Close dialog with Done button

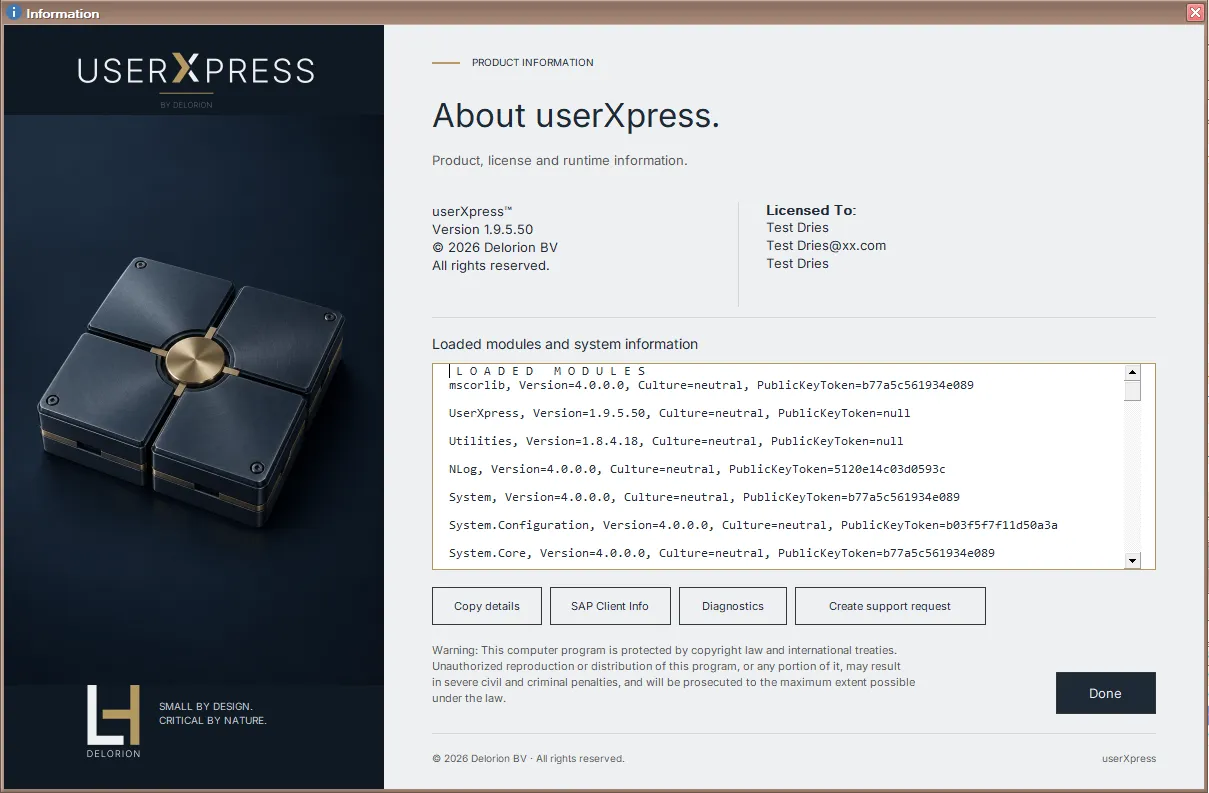[x=1105, y=693]
